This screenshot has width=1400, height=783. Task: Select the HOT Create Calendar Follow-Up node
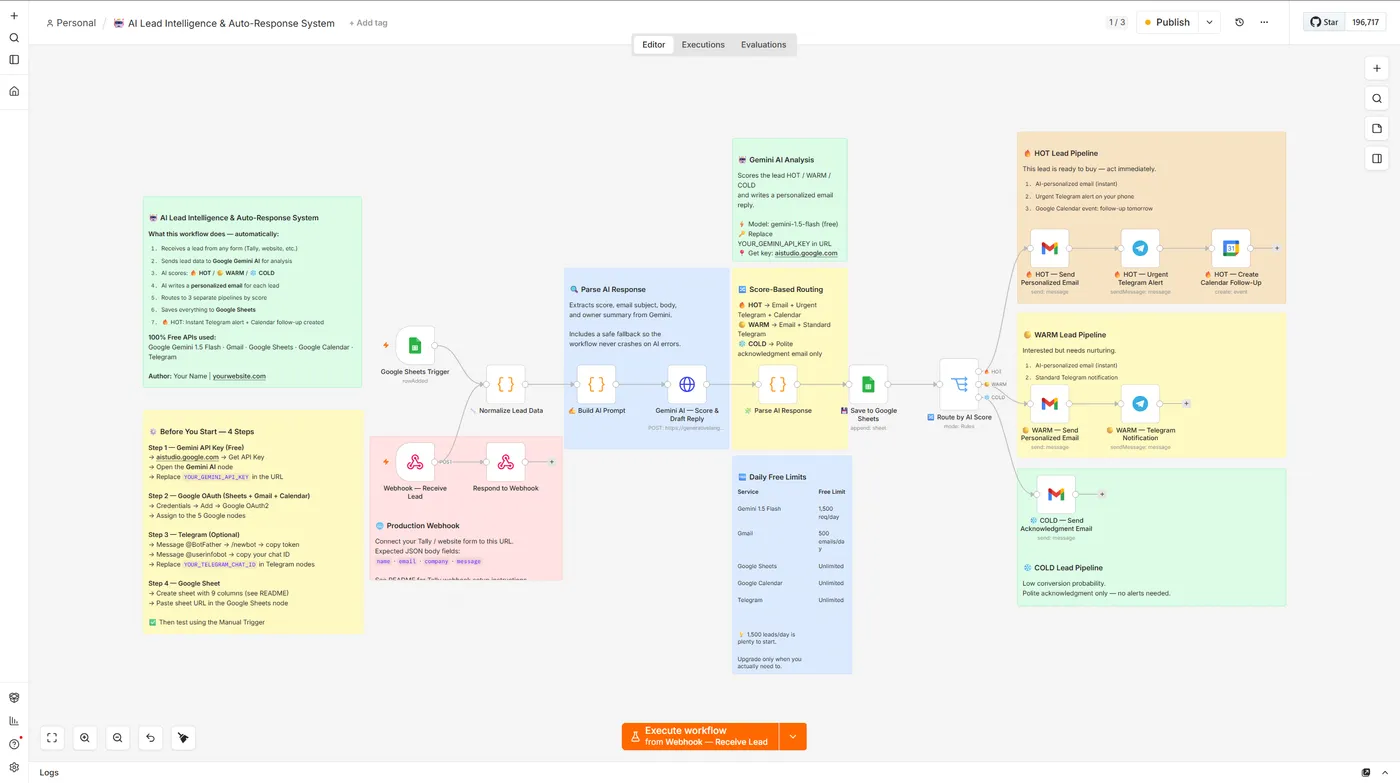point(1231,248)
